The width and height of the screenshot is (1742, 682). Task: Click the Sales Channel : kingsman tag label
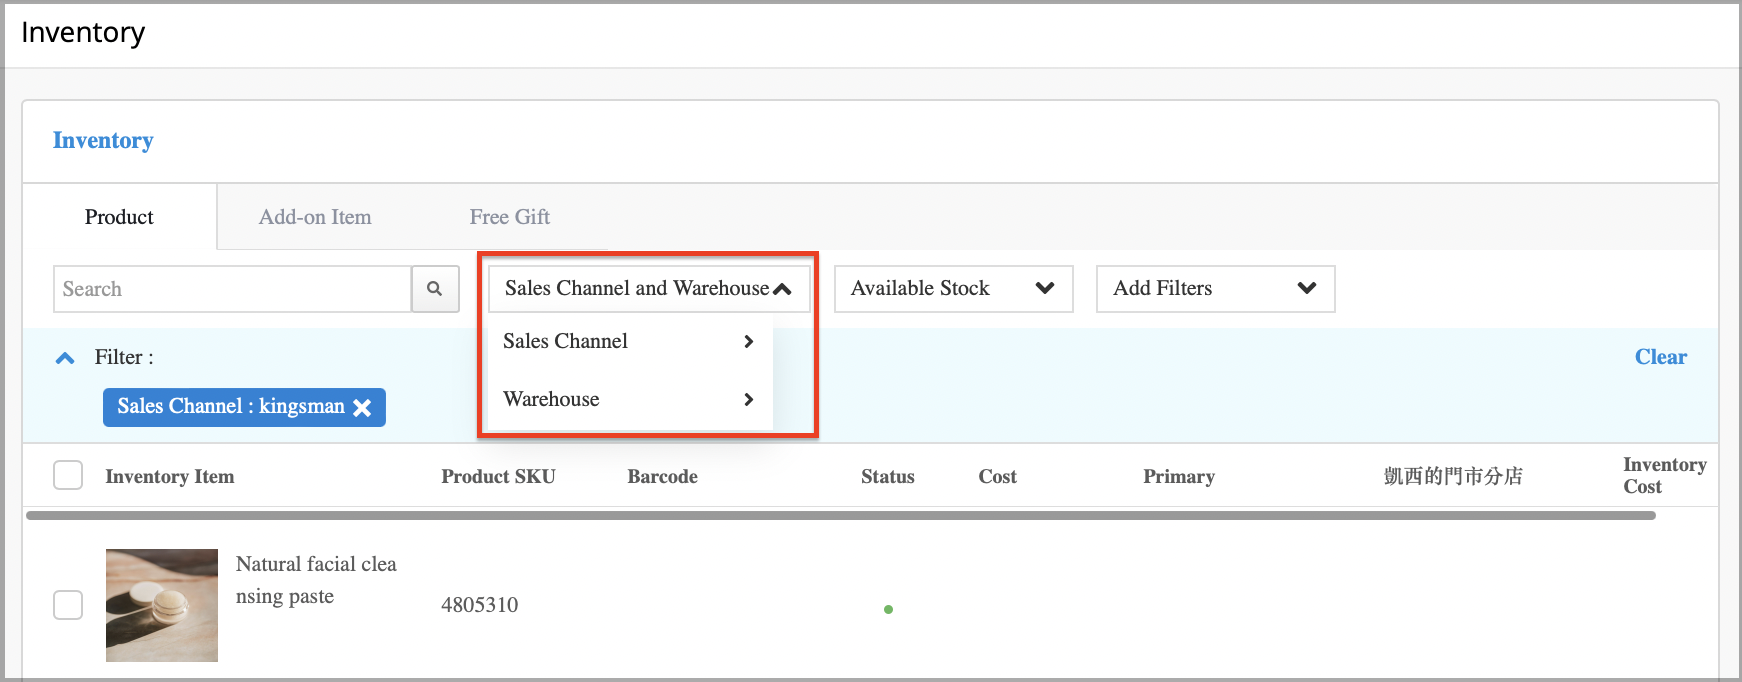[231, 406]
